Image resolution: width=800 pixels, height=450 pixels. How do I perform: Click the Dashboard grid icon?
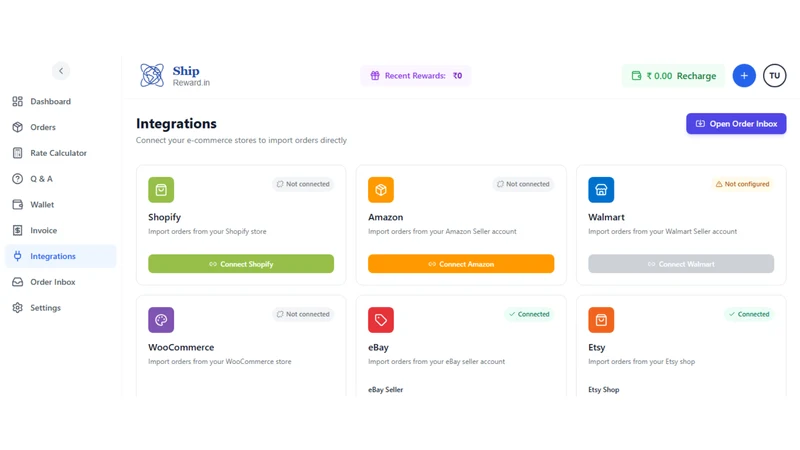click(x=17, y=102)
